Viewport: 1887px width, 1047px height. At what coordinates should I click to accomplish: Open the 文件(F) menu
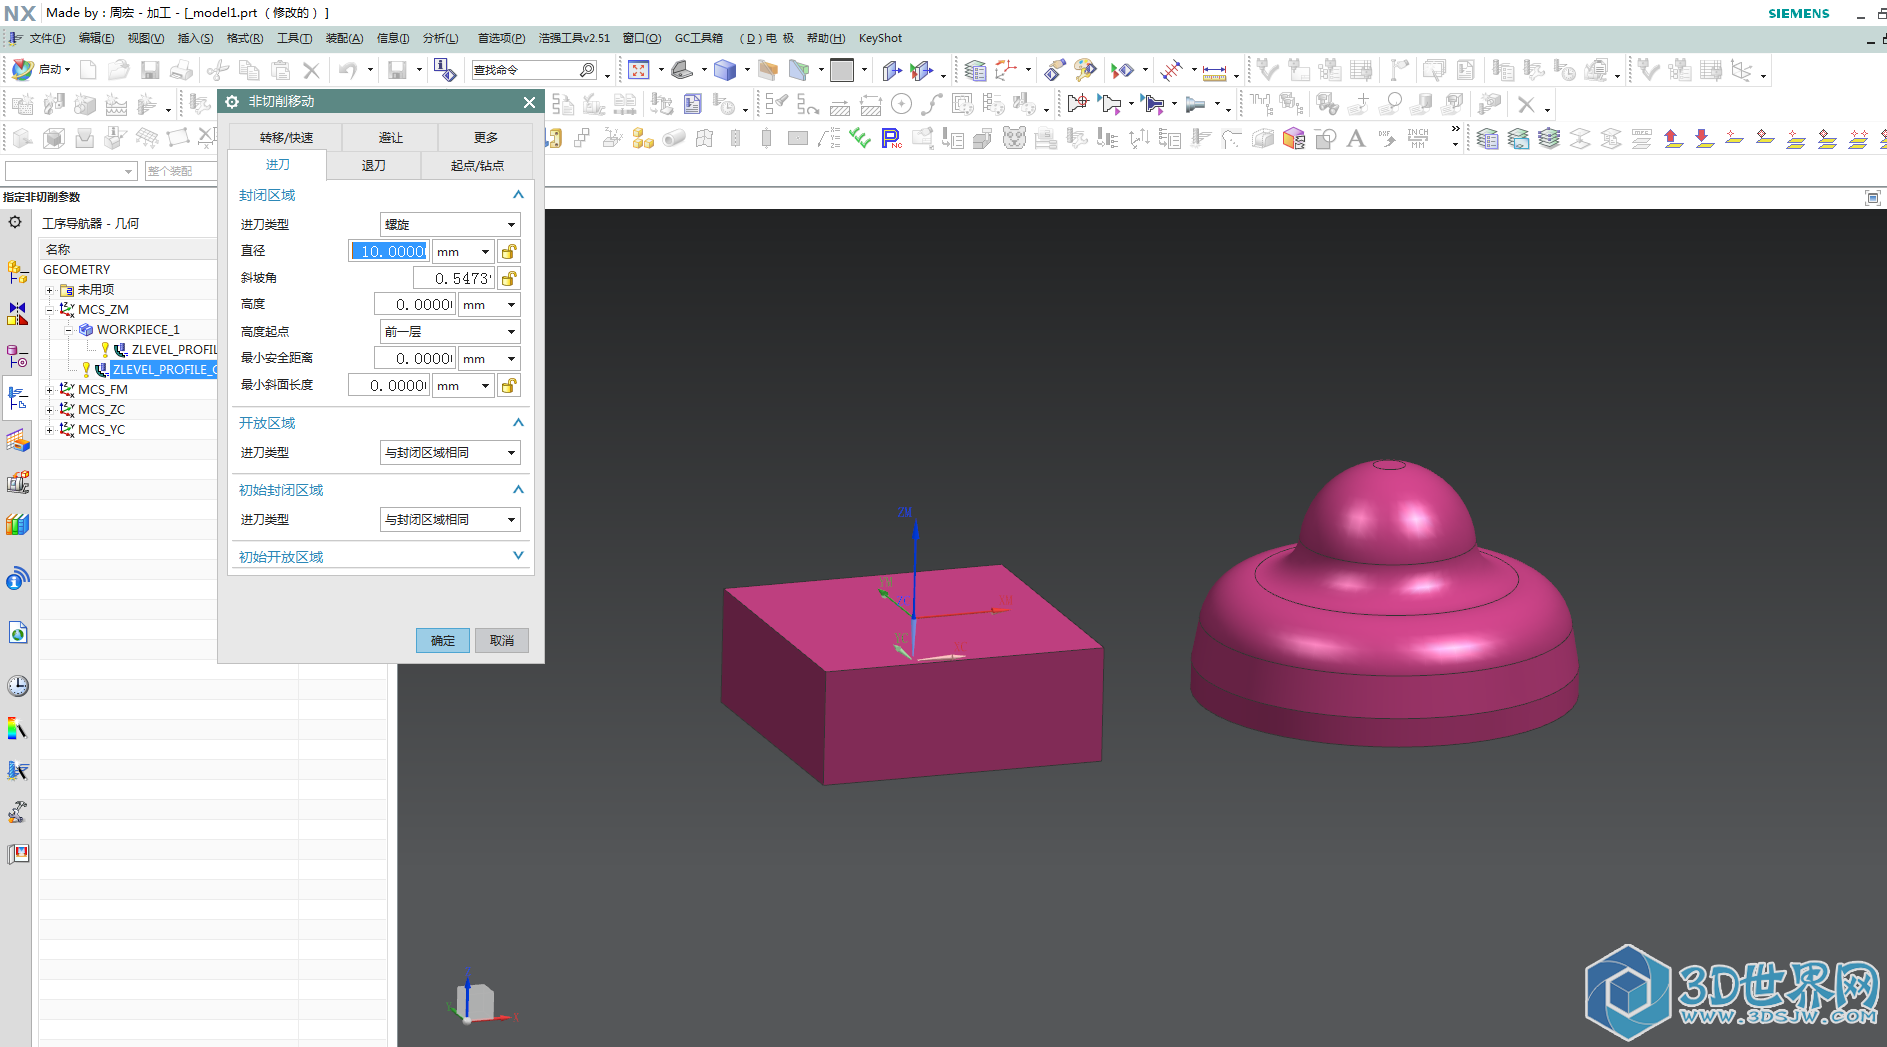pyautogui.click(x=47, y=38)
